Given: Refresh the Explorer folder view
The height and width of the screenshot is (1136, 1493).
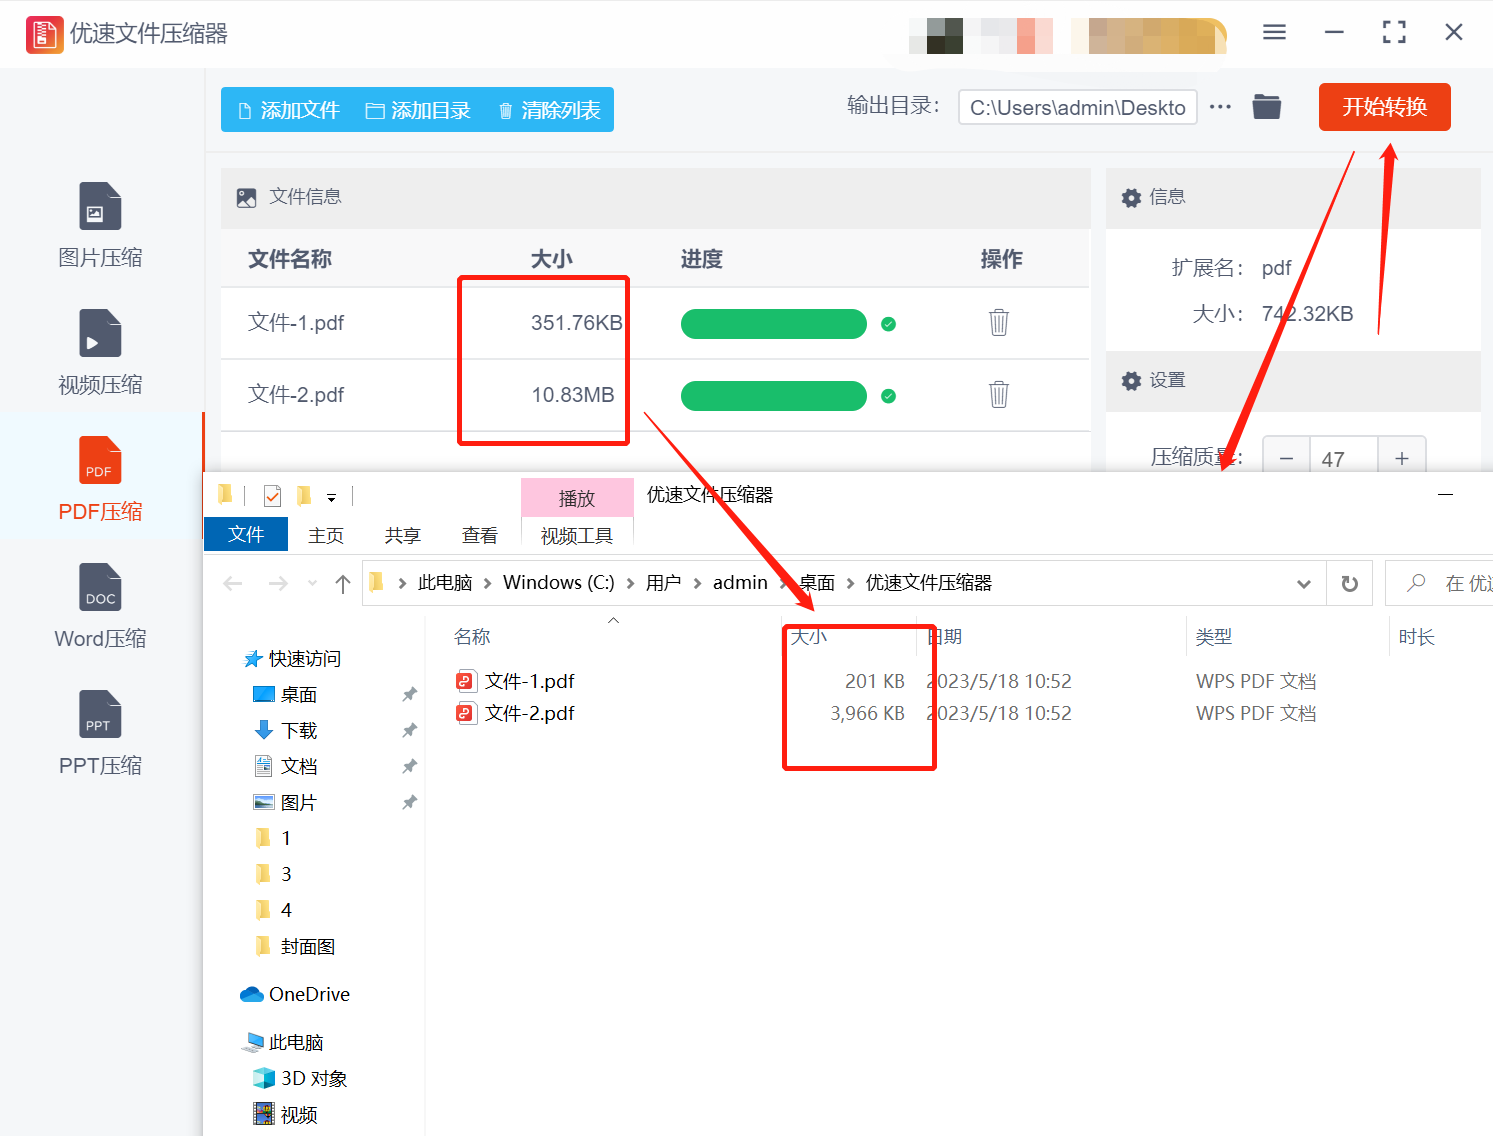Looking at the screenshot, I should pyautogui.click(x=1350, y=584).
